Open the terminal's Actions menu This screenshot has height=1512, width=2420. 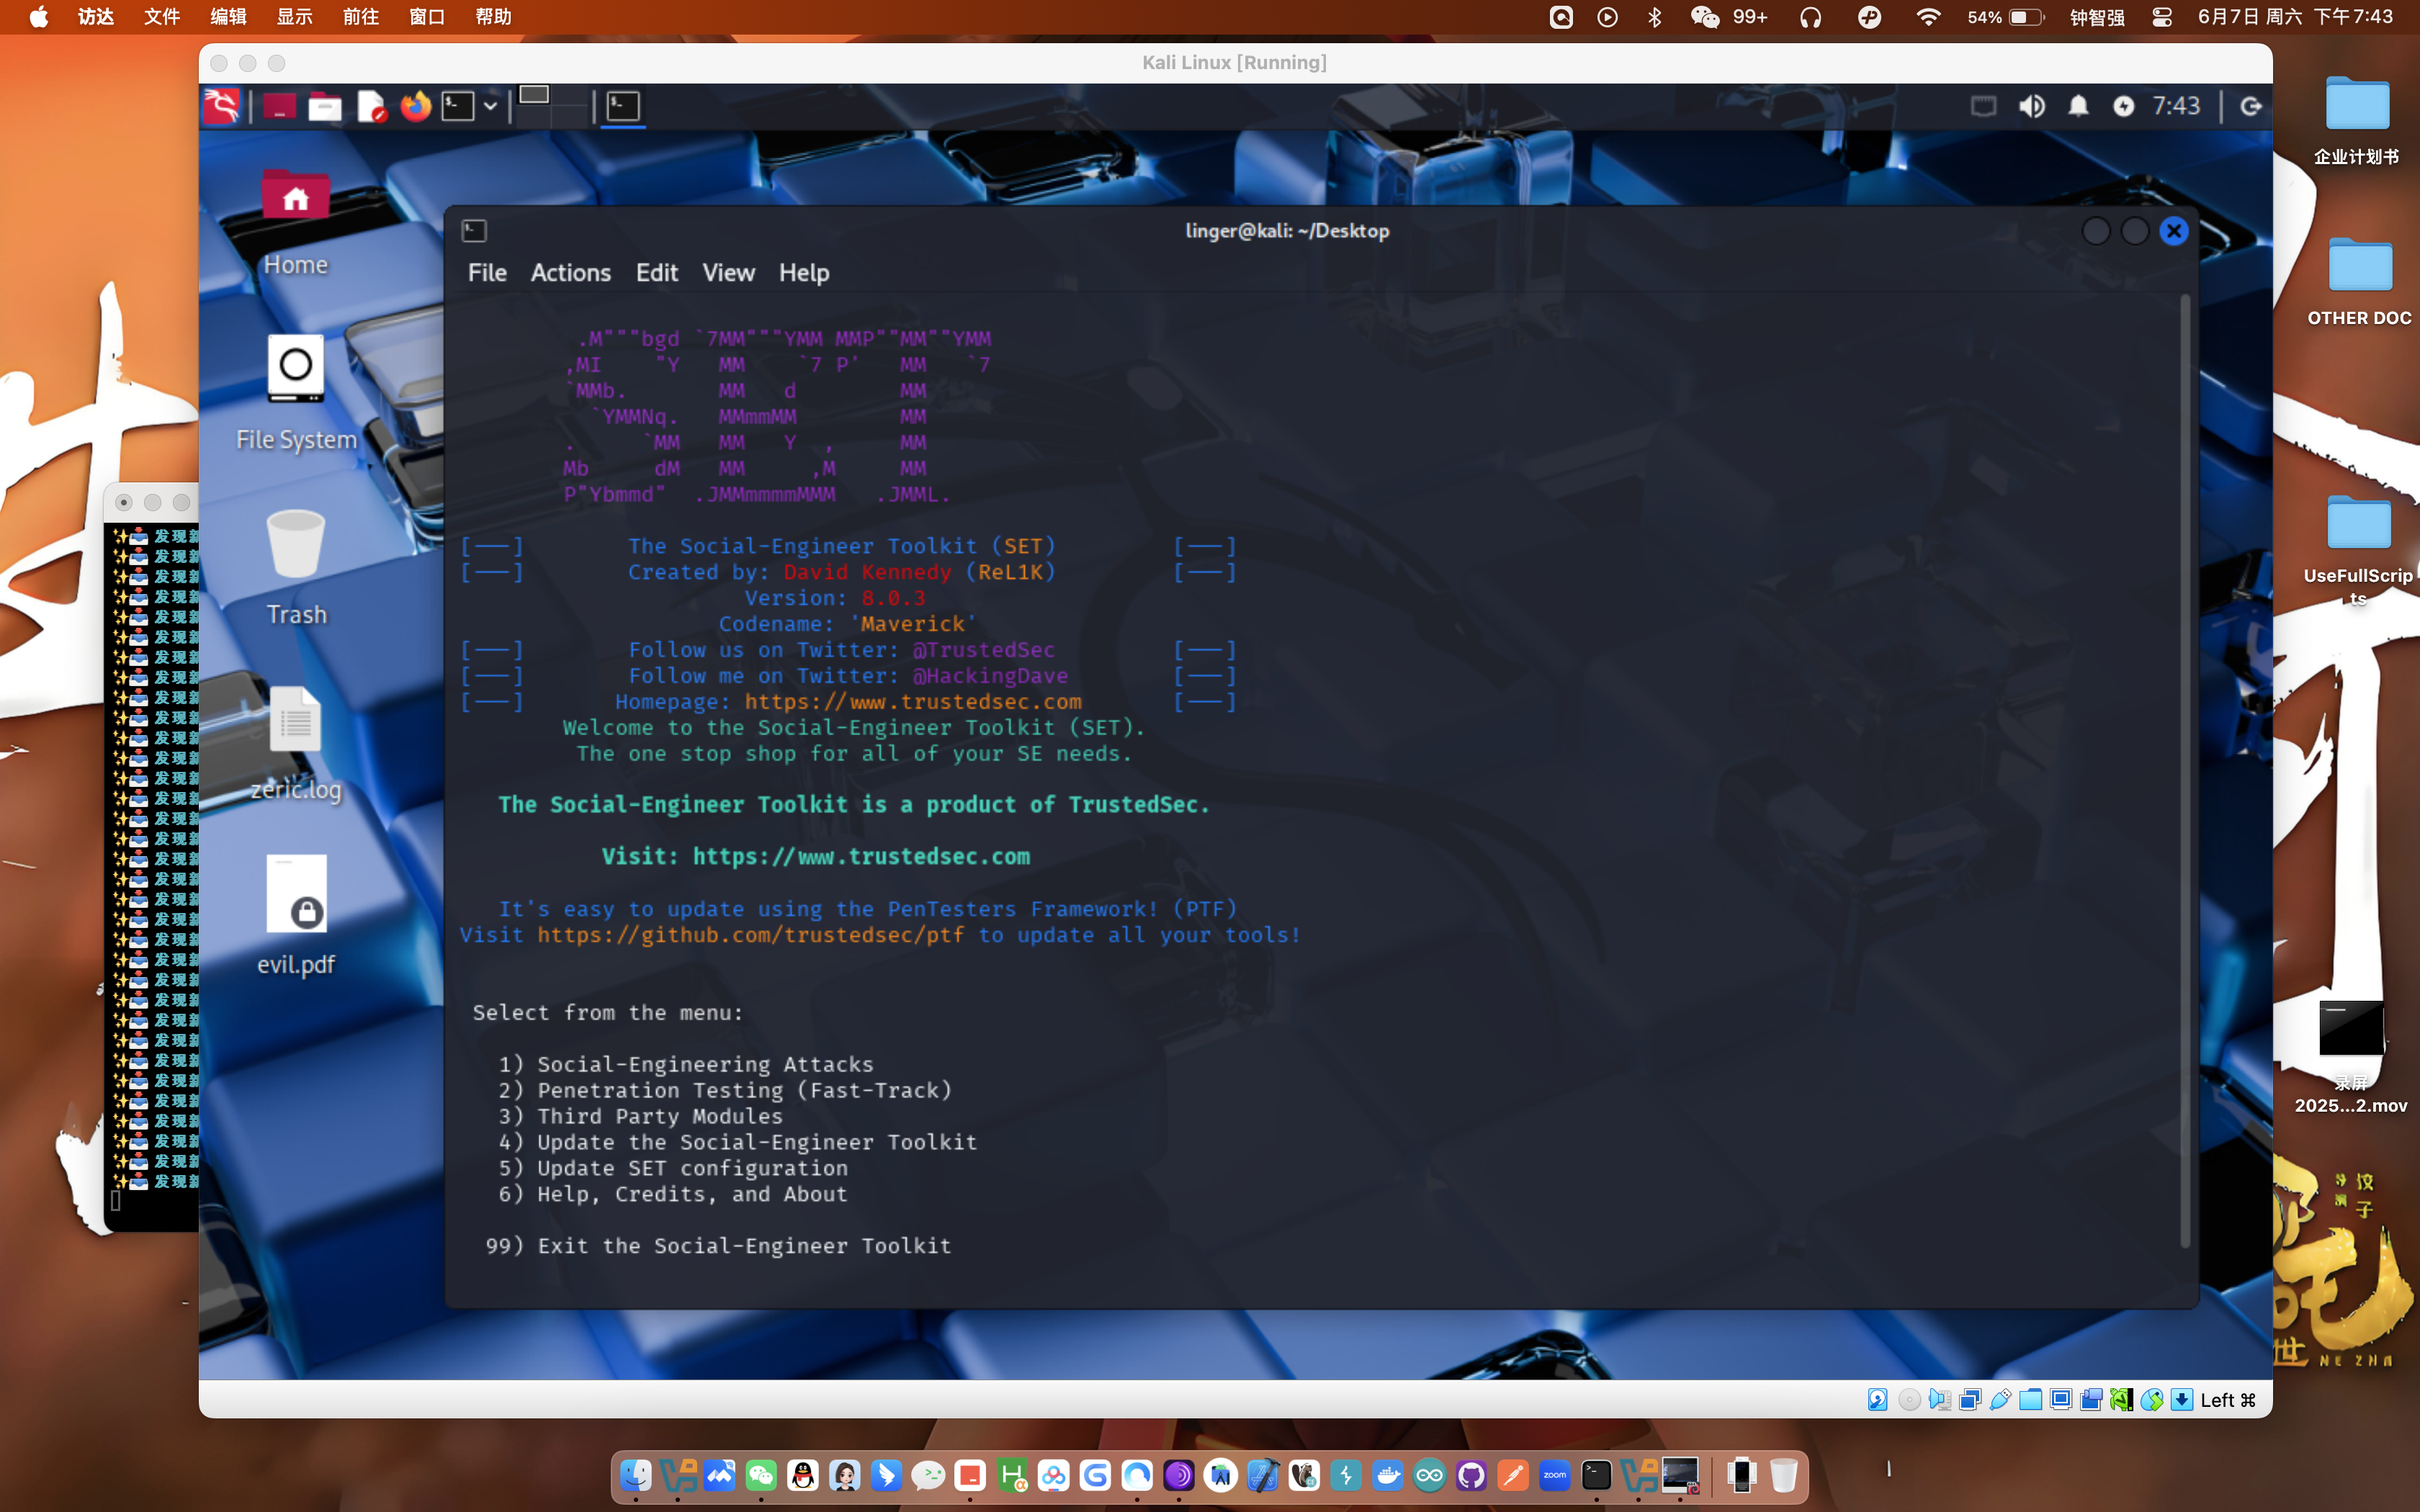click(570, 272)
